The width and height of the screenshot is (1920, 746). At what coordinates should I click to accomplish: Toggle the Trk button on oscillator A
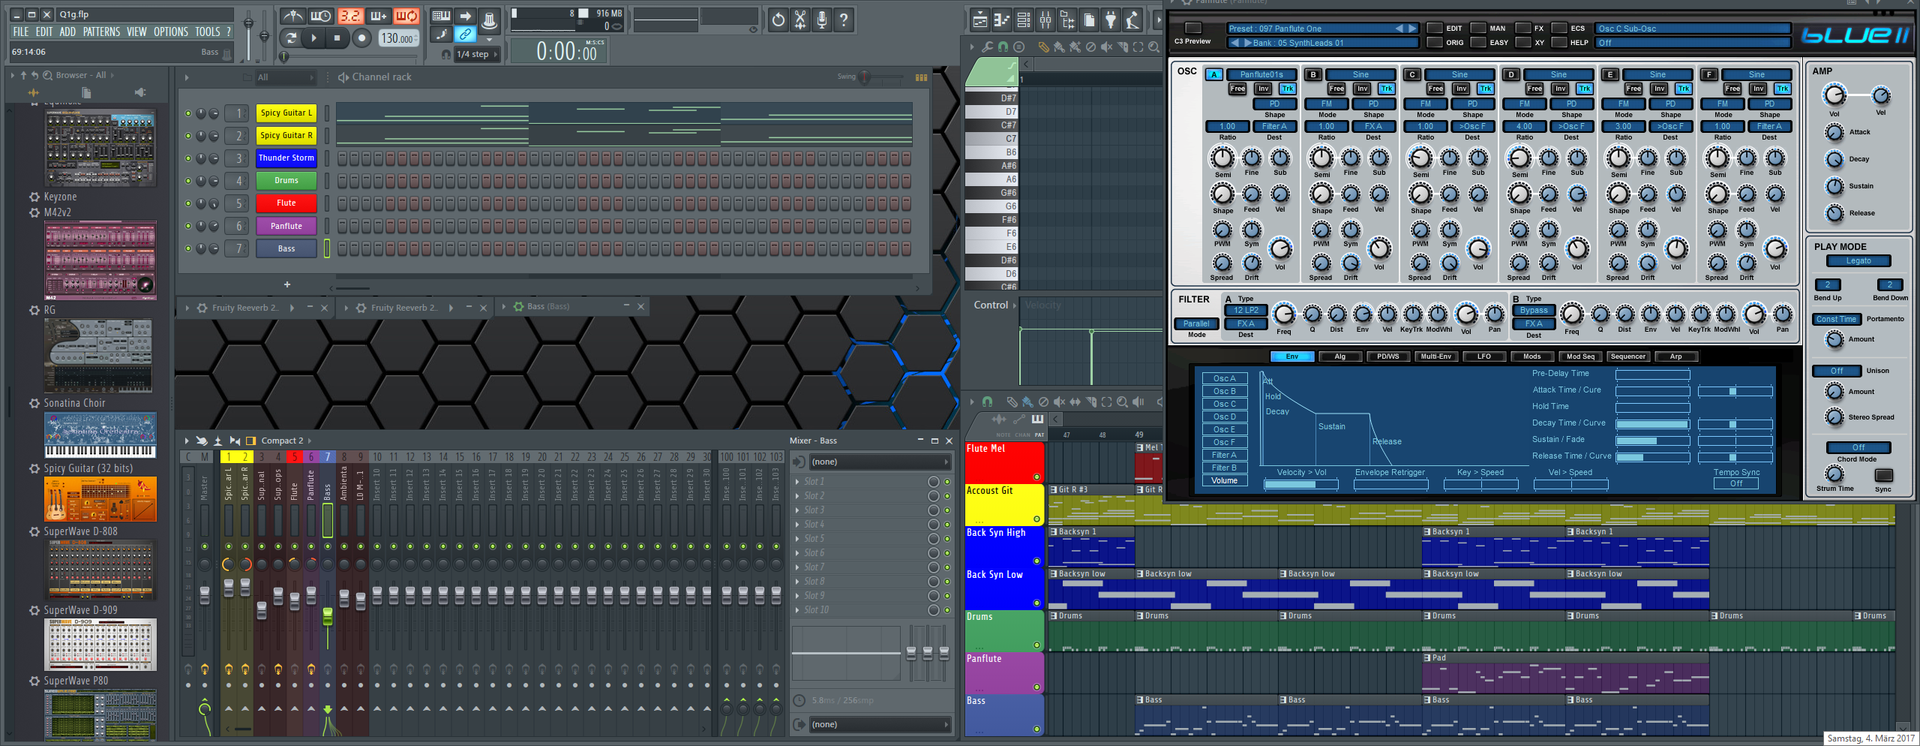pyautogui.click(x=1287, y=89)
